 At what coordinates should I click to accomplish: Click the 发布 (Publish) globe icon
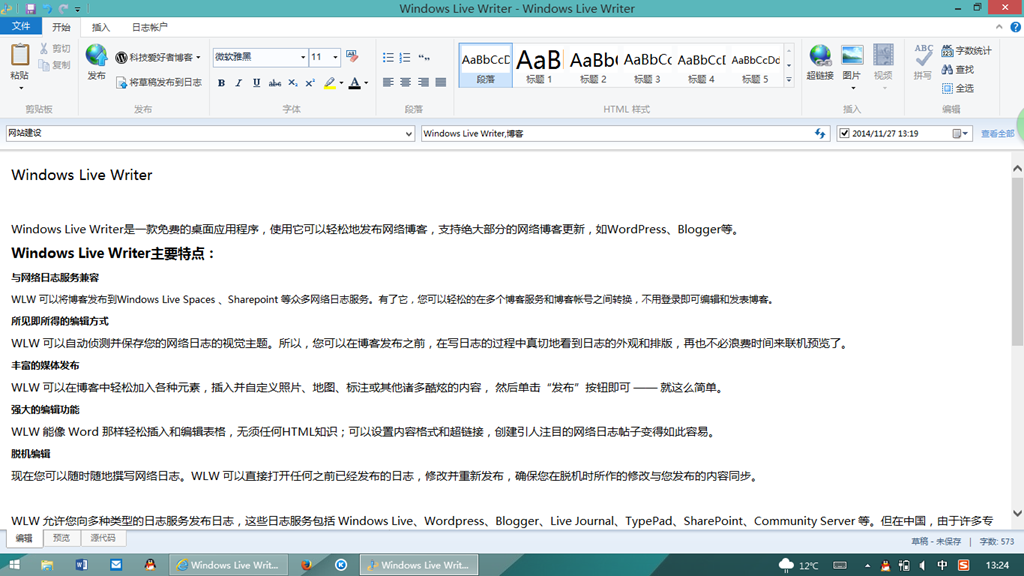96,55
